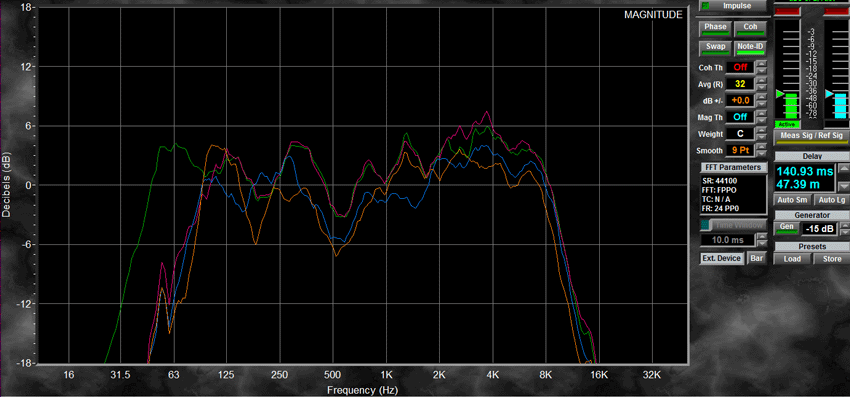The height and width of the screenshot is (397, 850).
Task: Turn on the Gen signal generator
Action: (787, 228)
